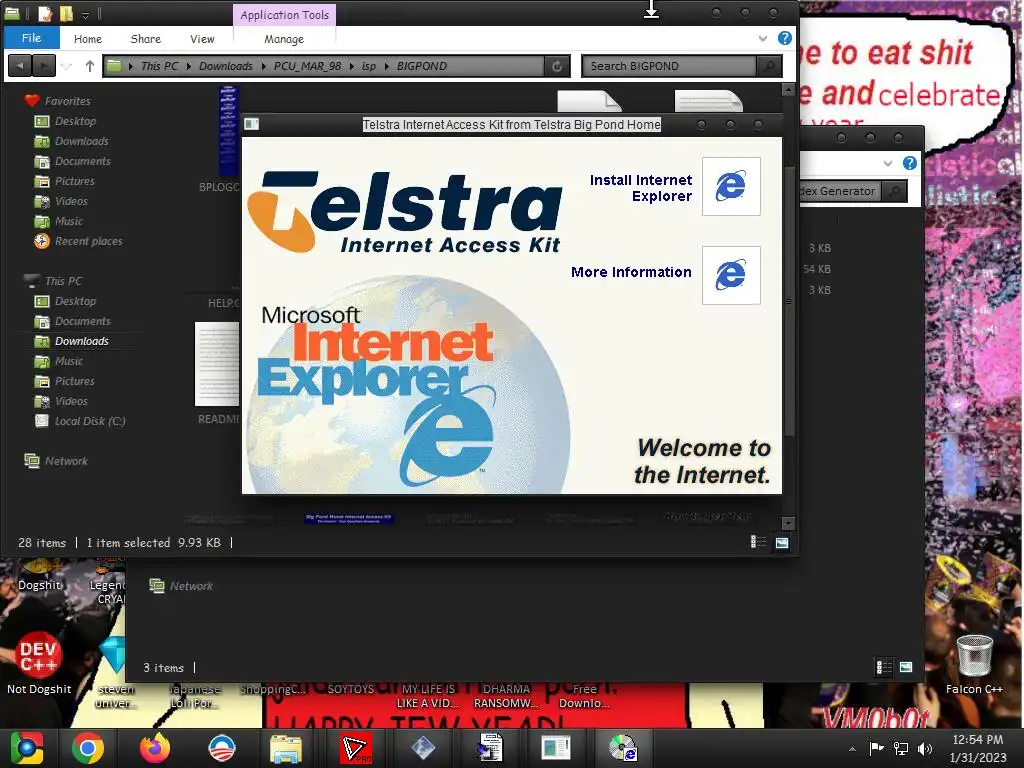Click 'This PC' in the address bar
Screen dimensions: 1024x768
pyautogui.click(x=159, y=66)
